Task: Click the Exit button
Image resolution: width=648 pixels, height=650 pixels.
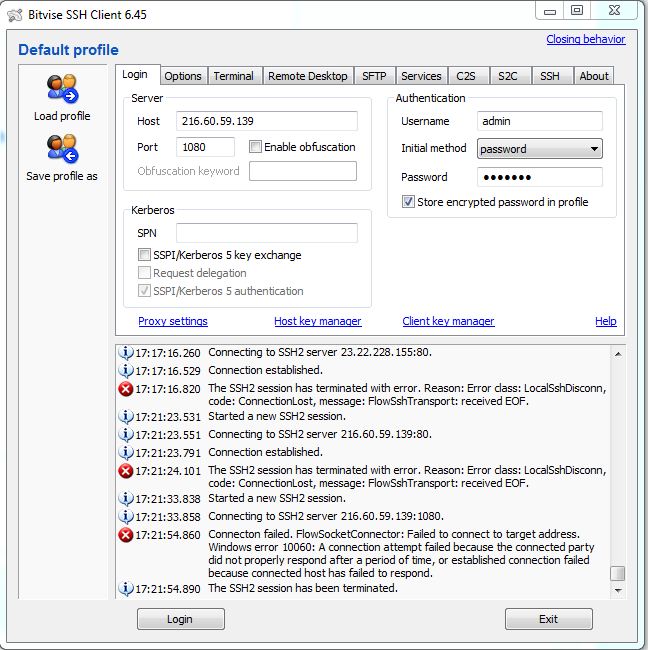Action: 548,619
